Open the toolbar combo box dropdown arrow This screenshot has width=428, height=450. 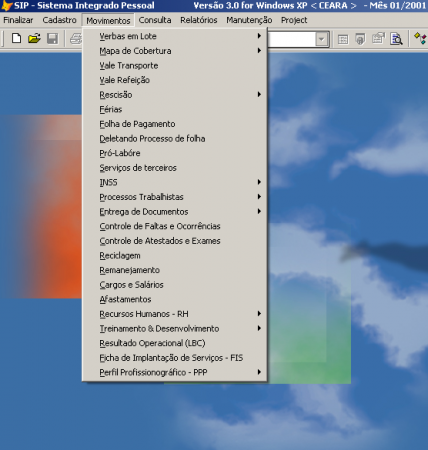point(321,39)
